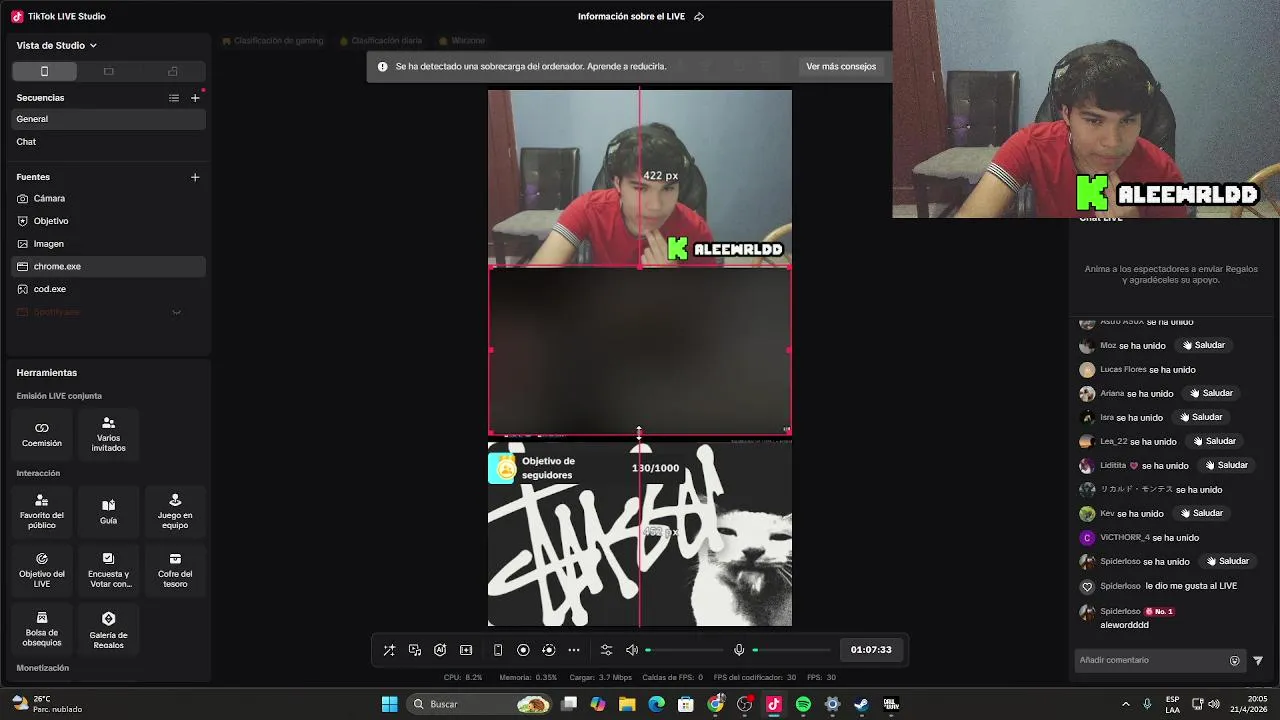Open the Cofre del tesoro tool
This screenshot has height=720, width=1280.
tap(175, 570)
